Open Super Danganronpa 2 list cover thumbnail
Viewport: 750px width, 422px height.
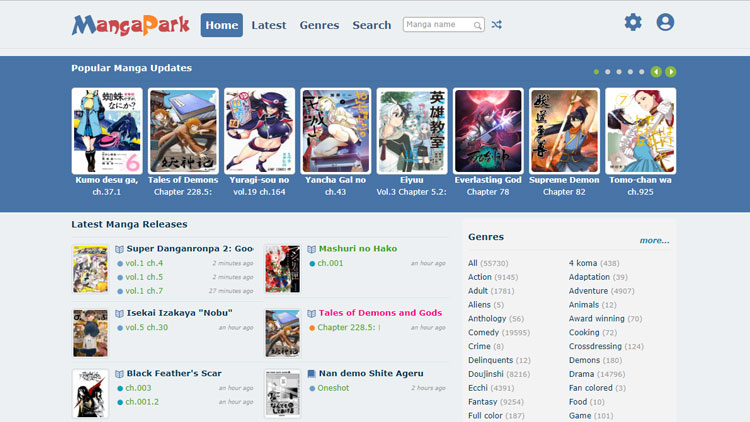pyautogui.click(x=90, y=268)
